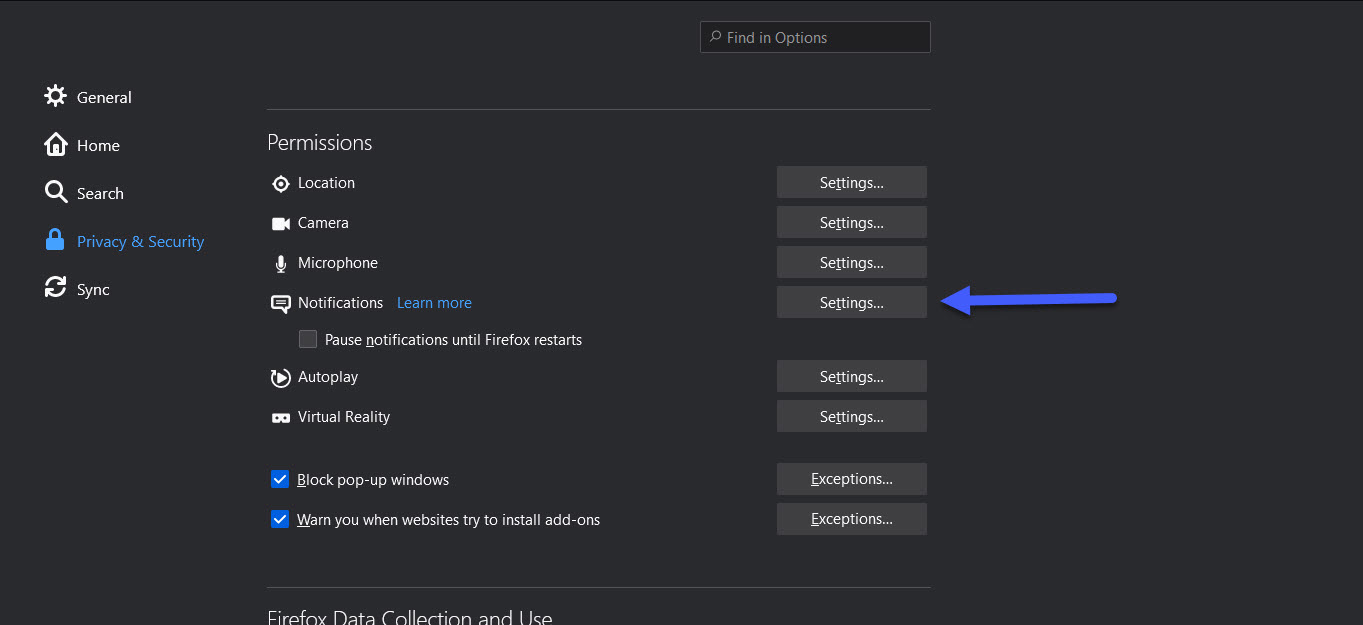Open Notifications permission Settings

(852, 302)
